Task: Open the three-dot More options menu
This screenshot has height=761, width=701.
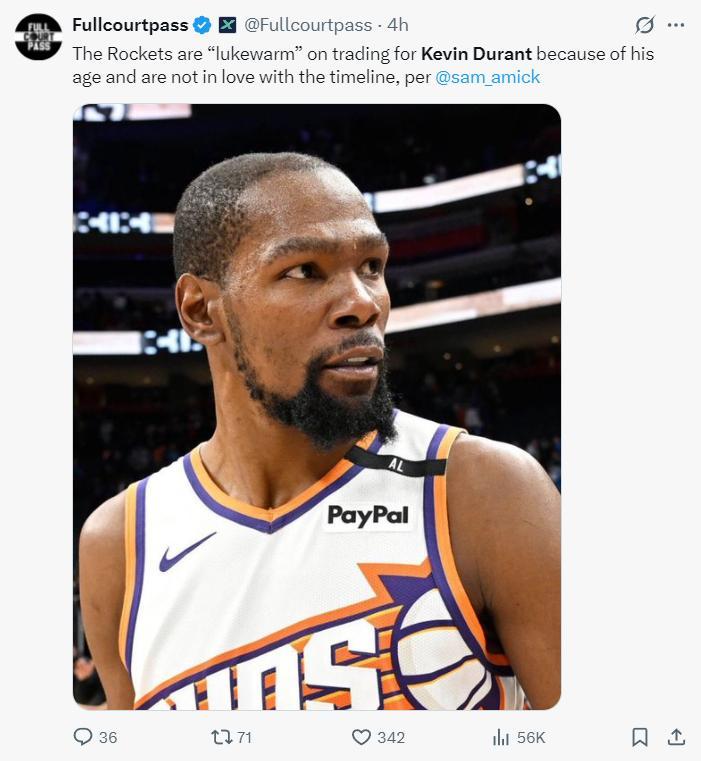Action: point(676,25)
